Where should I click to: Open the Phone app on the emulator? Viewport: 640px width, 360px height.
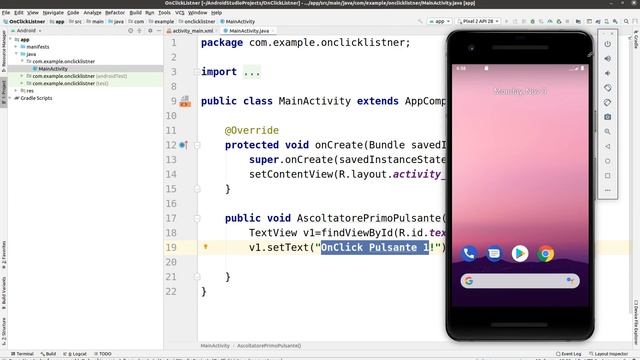point(469,253)
